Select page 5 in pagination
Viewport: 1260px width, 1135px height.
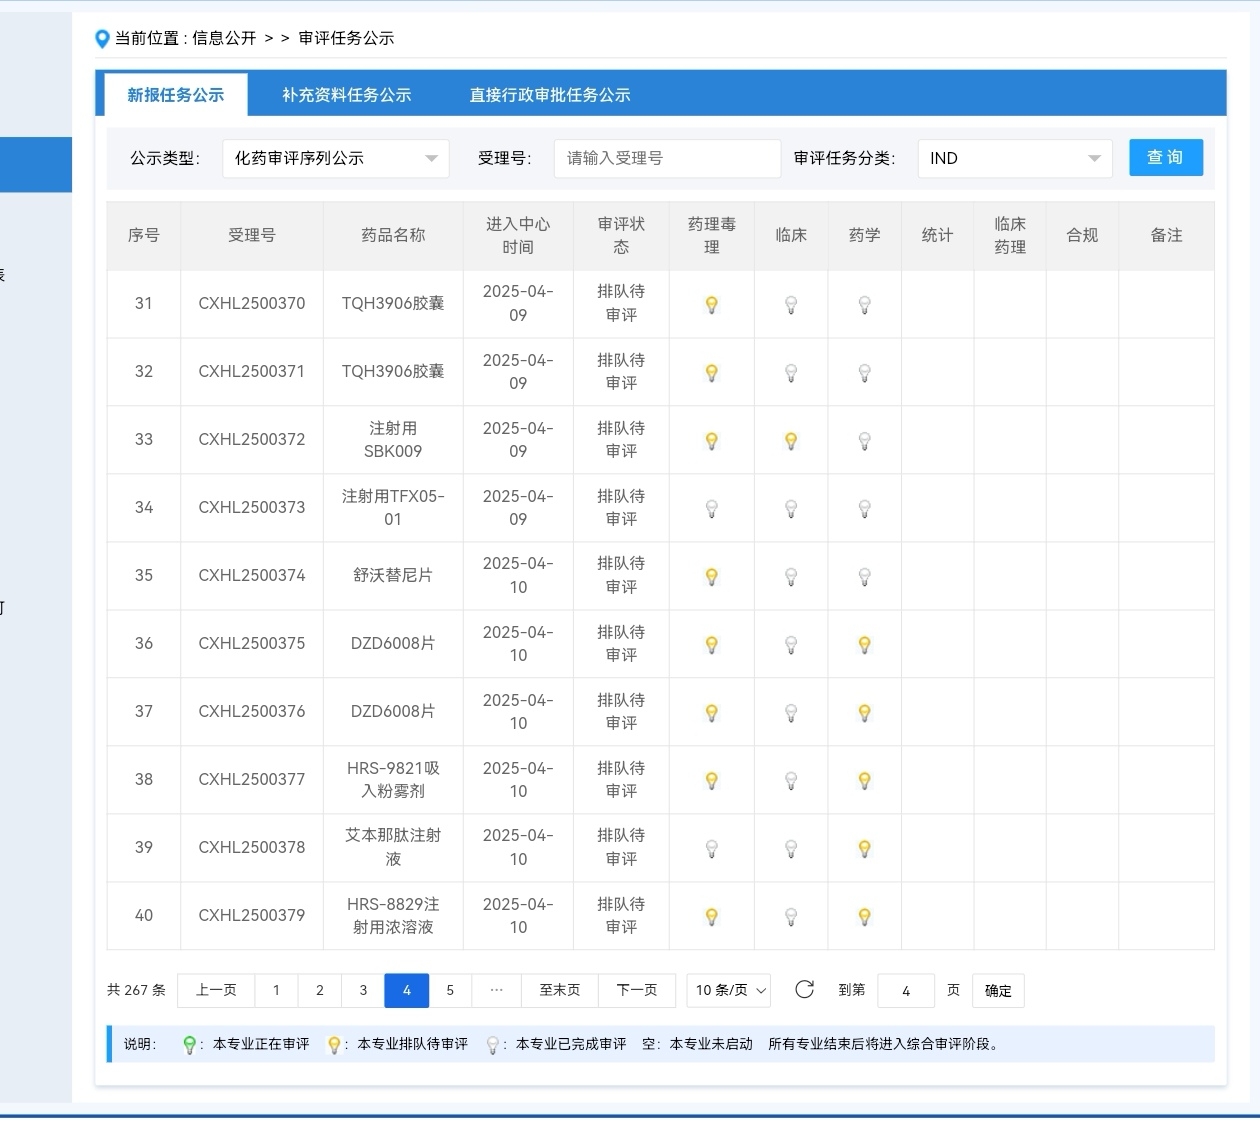coord(450,990)
